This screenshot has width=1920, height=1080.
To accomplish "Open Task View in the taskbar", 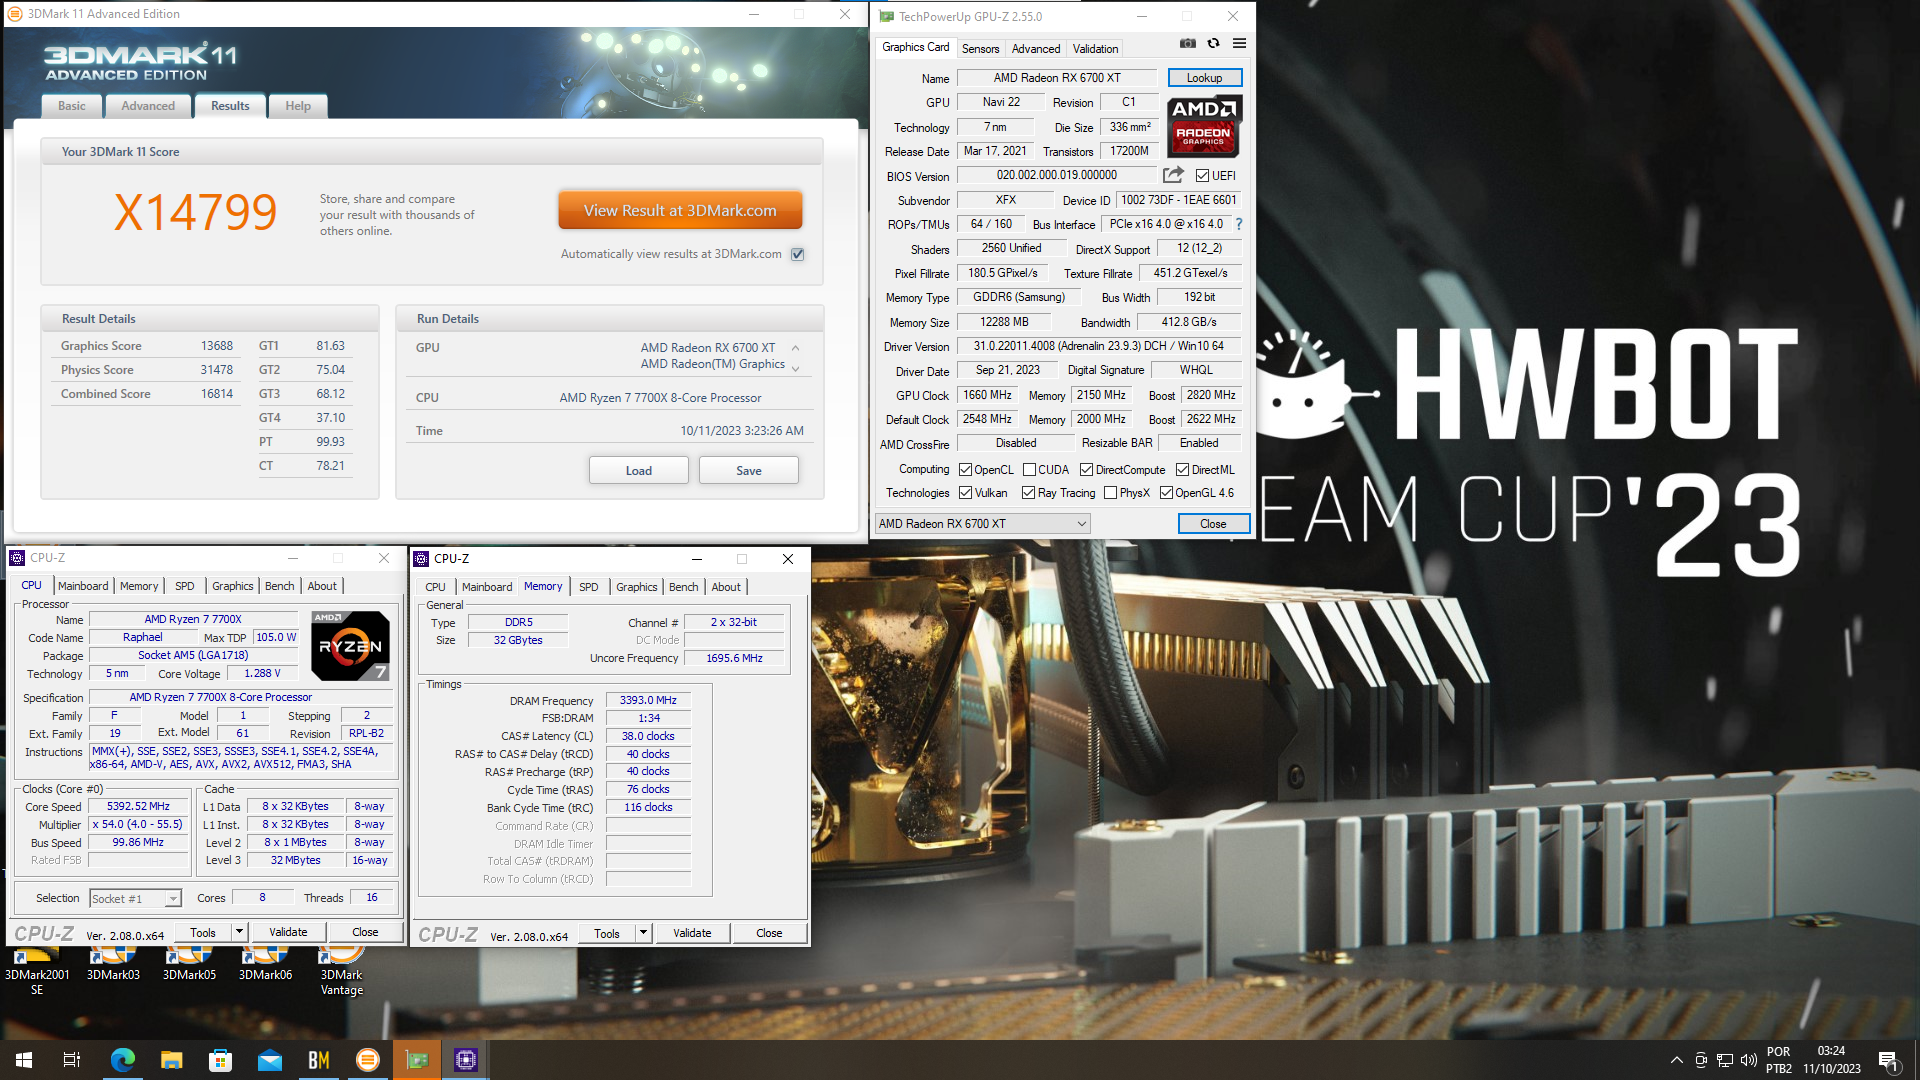I will (72, 1060).
